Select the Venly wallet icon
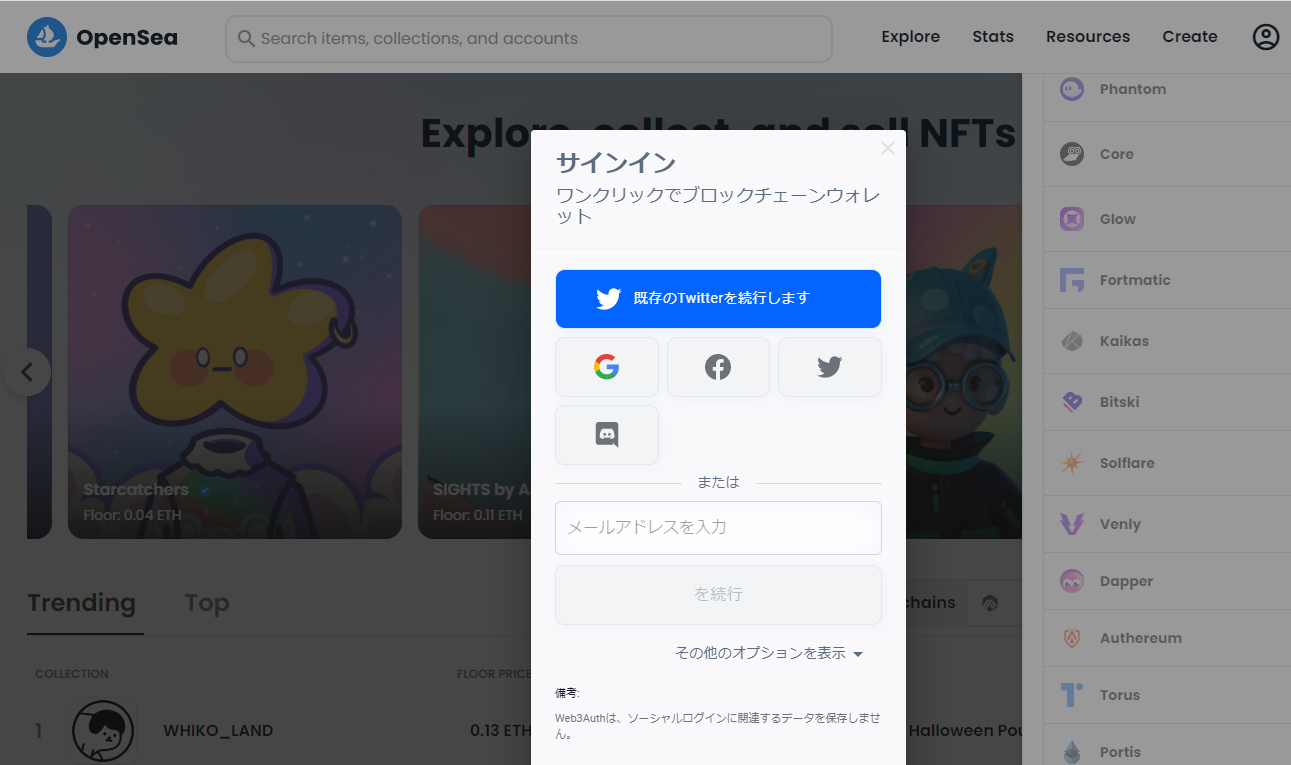The height and width of the screenshot is (765, 1291). (x=1071, y=523)
